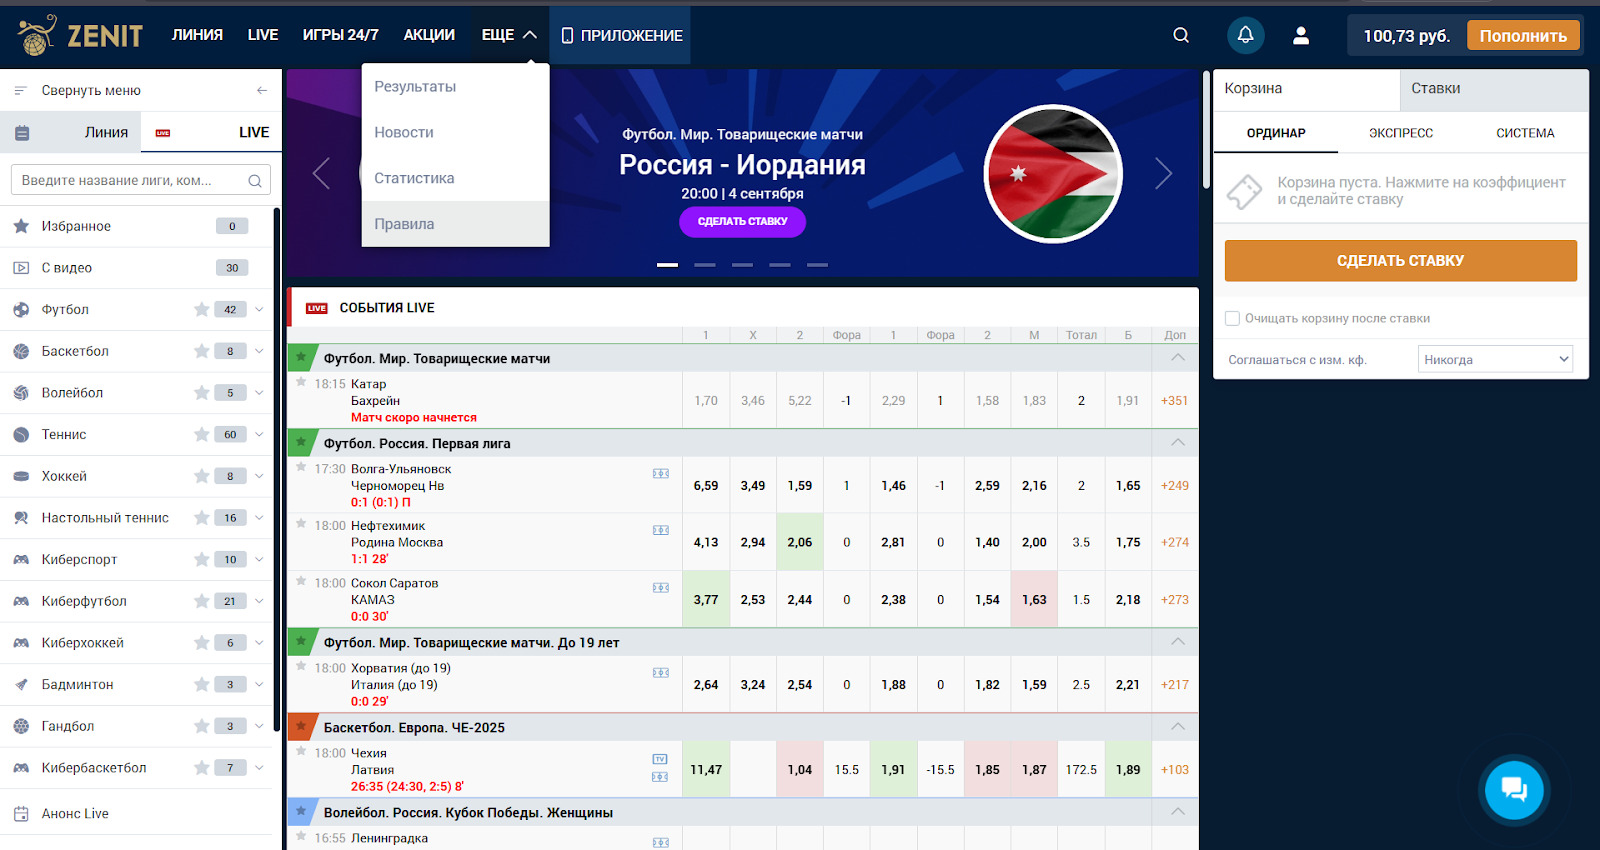The height and width of the screenshot is (850, 1600).
Task: Expand +351 additional markets for Катар – Бахрейн
Action: 1175,401
